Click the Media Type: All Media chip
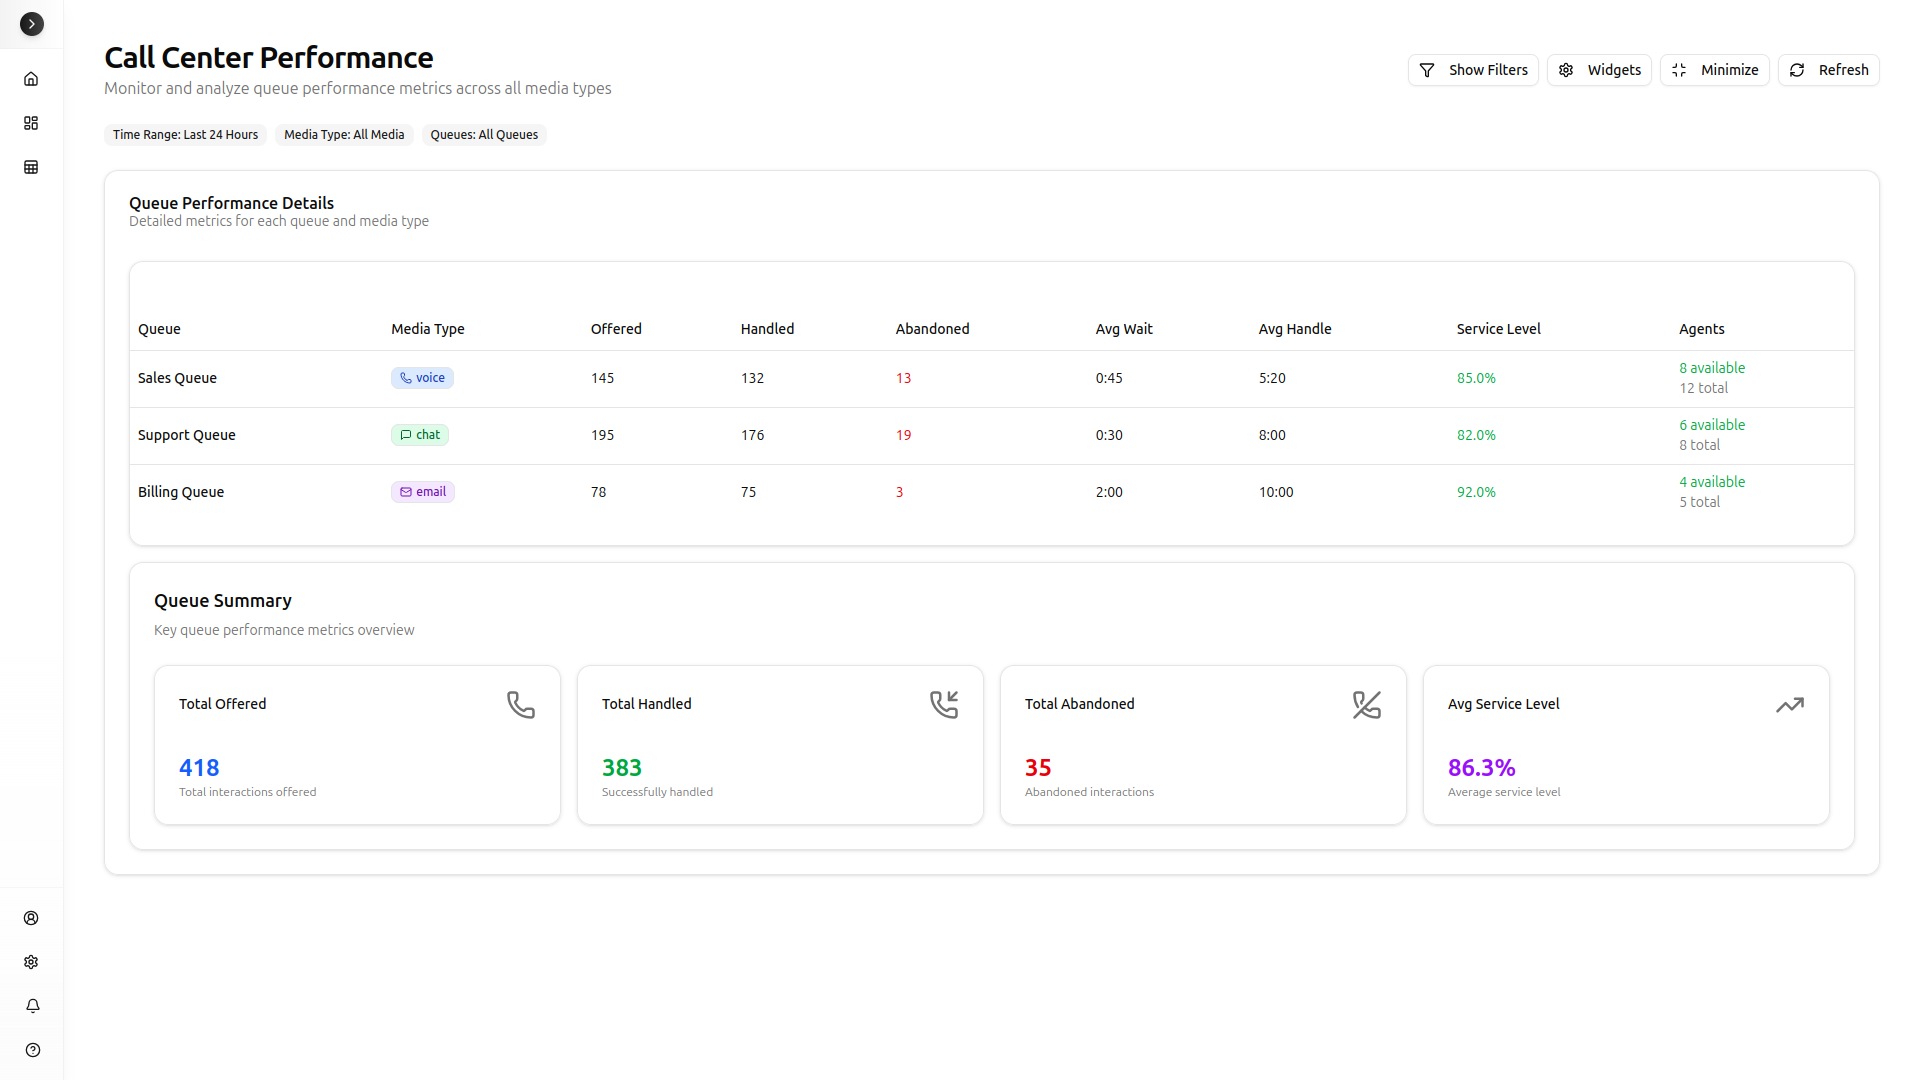The image size is (1920, 1080). 344,135
